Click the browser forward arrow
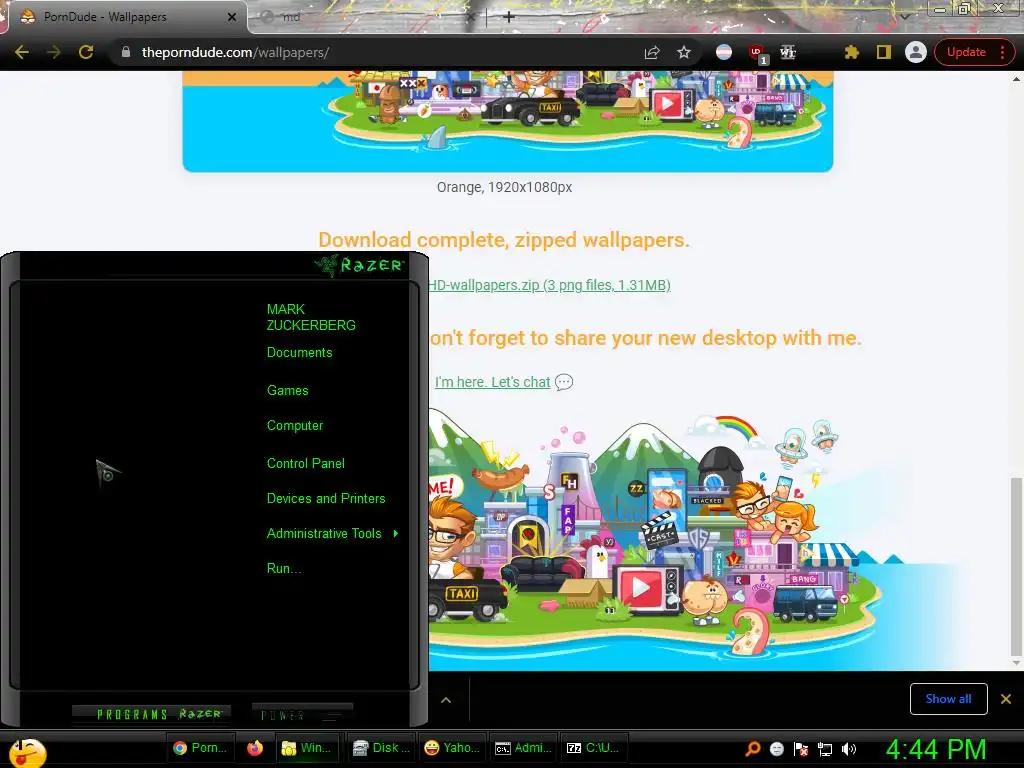 pyautogui.click(x=54, y=52)
